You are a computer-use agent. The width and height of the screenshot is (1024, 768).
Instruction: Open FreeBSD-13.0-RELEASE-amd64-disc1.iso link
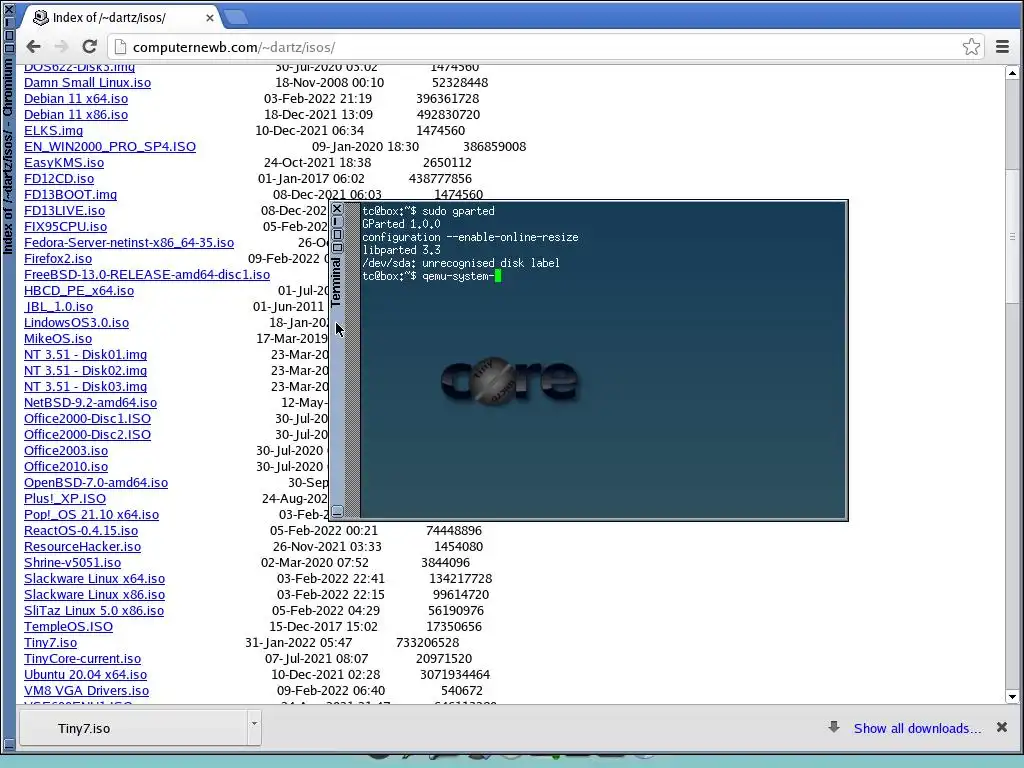(147, 275)
